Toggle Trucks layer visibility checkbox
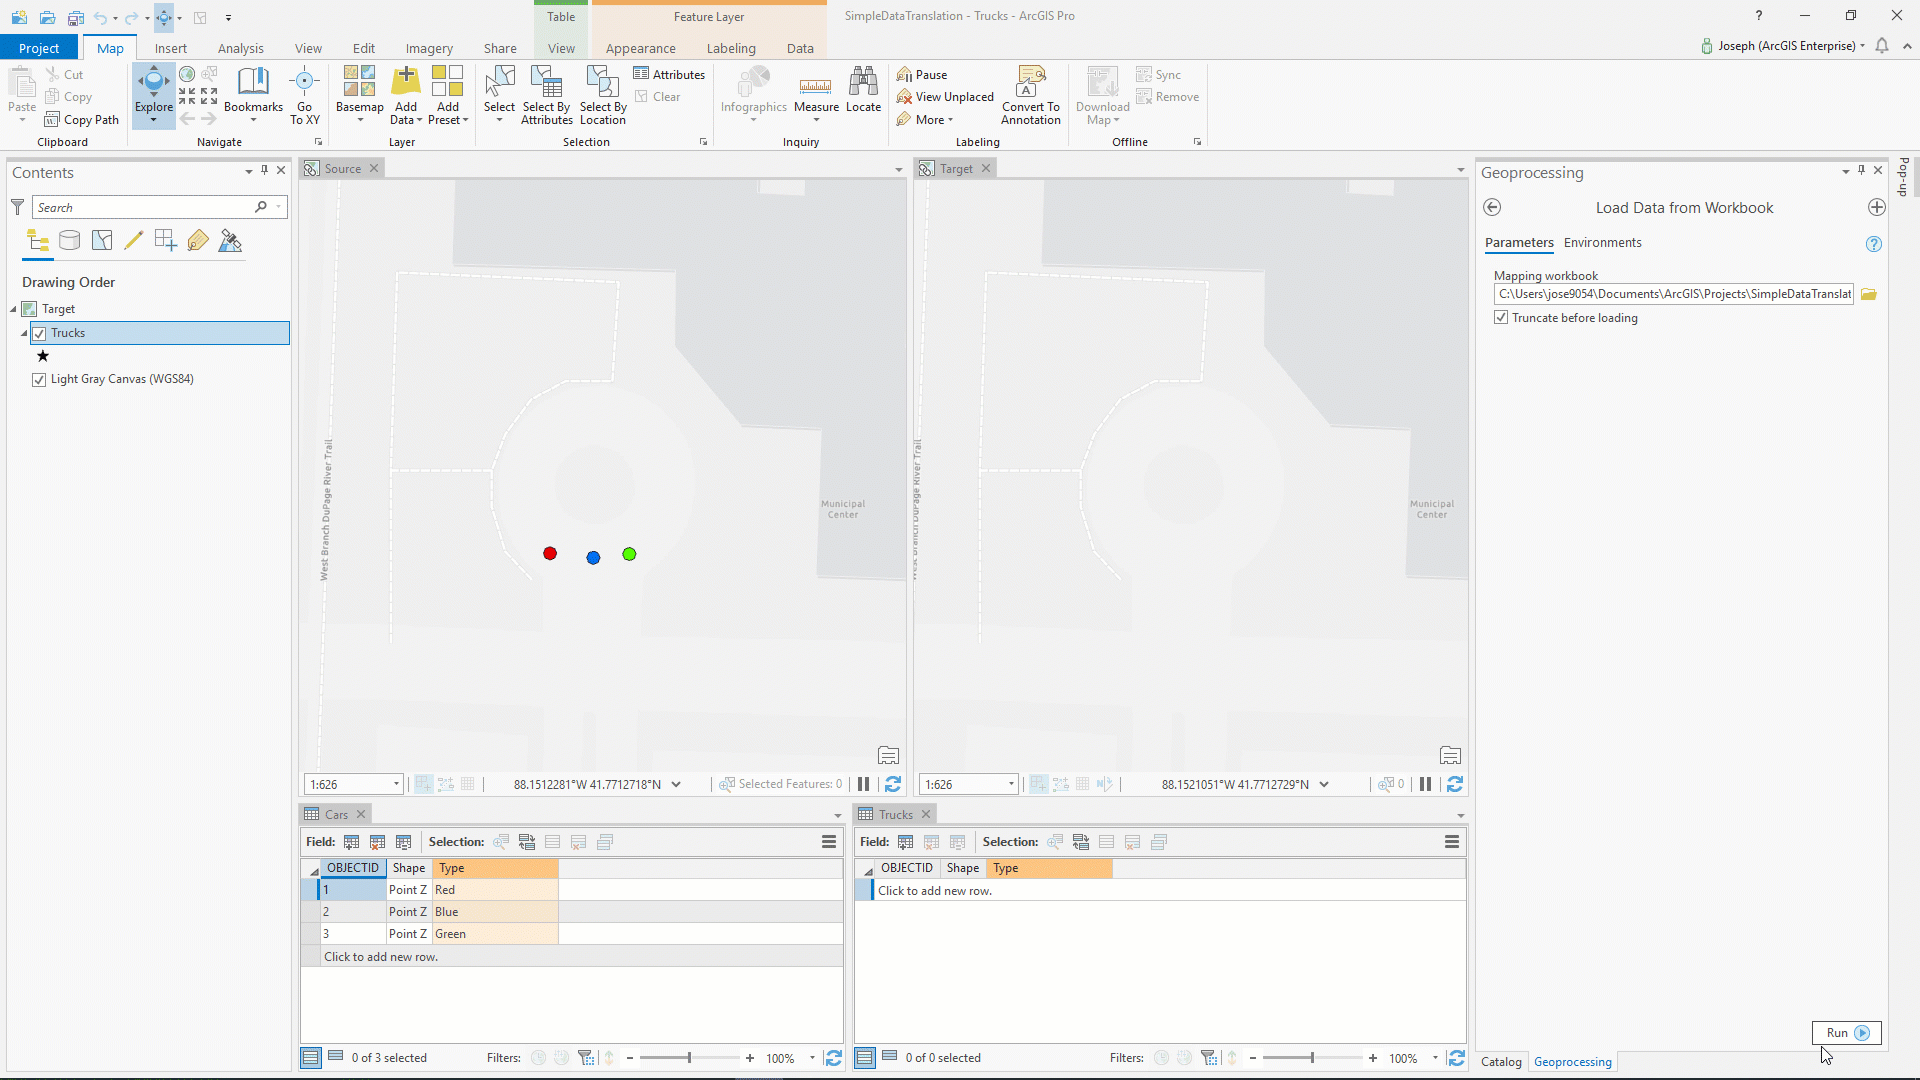The image size is (1920, 1080). tap(39, 333)
